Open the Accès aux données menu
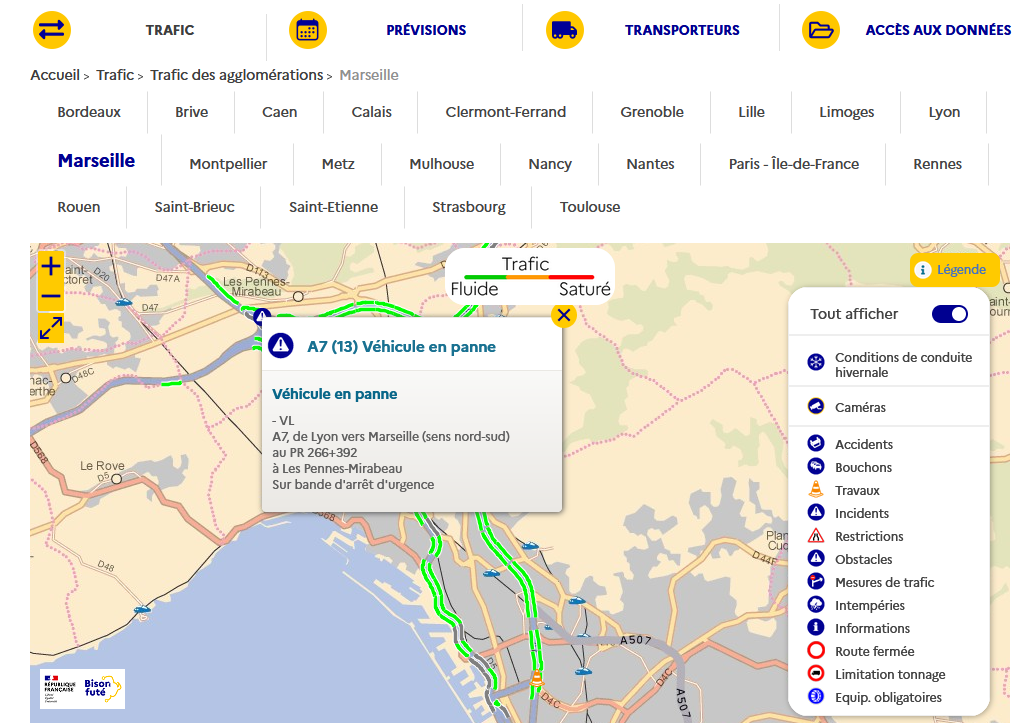1033x723 pixels. pos(938,30)
